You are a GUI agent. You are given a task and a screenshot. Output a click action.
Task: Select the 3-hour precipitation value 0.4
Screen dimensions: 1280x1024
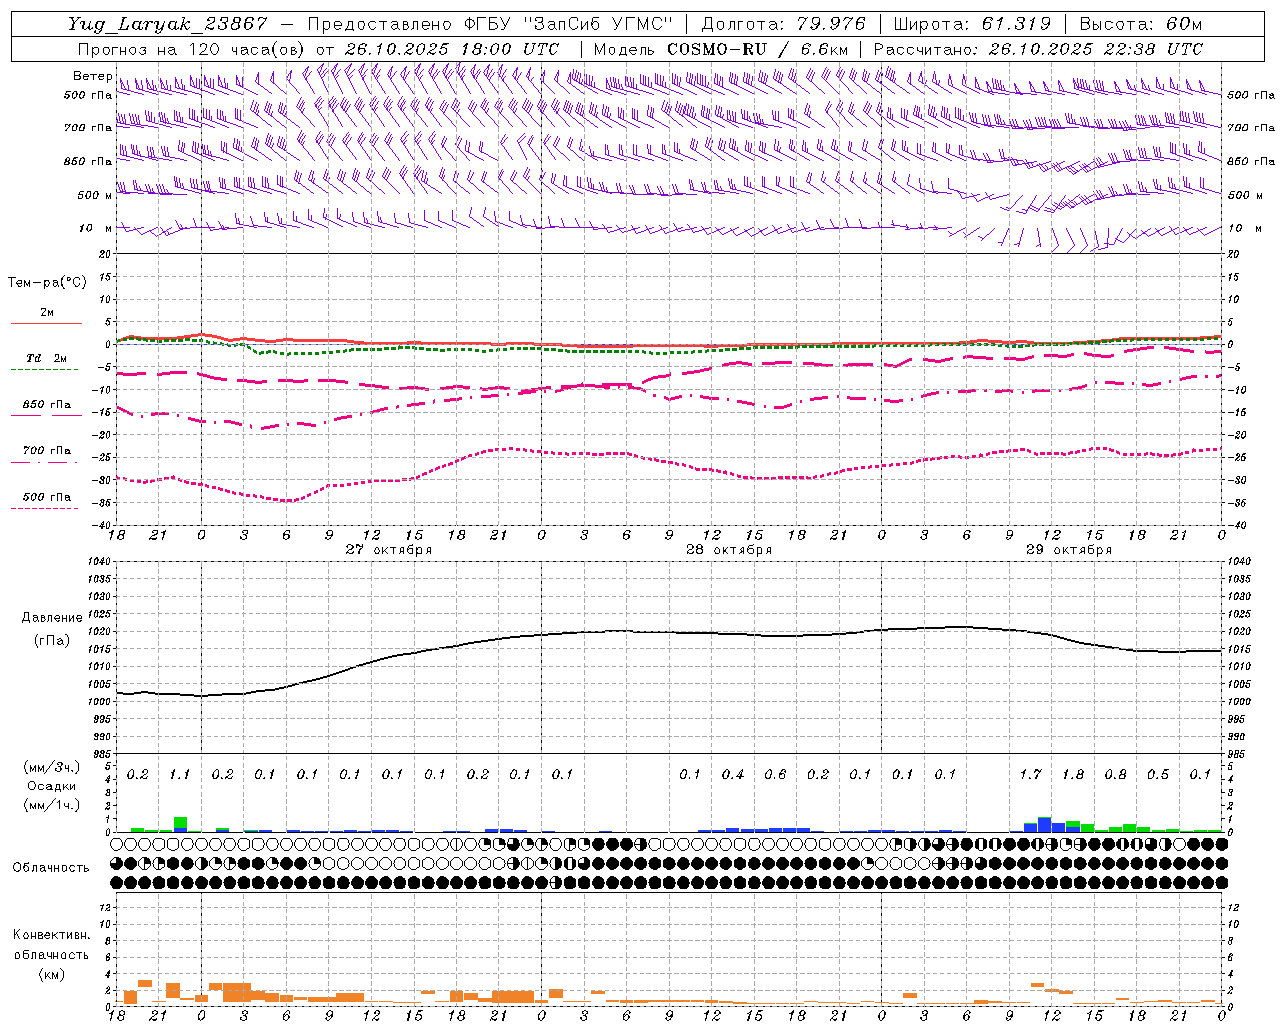tap(733, 774)
